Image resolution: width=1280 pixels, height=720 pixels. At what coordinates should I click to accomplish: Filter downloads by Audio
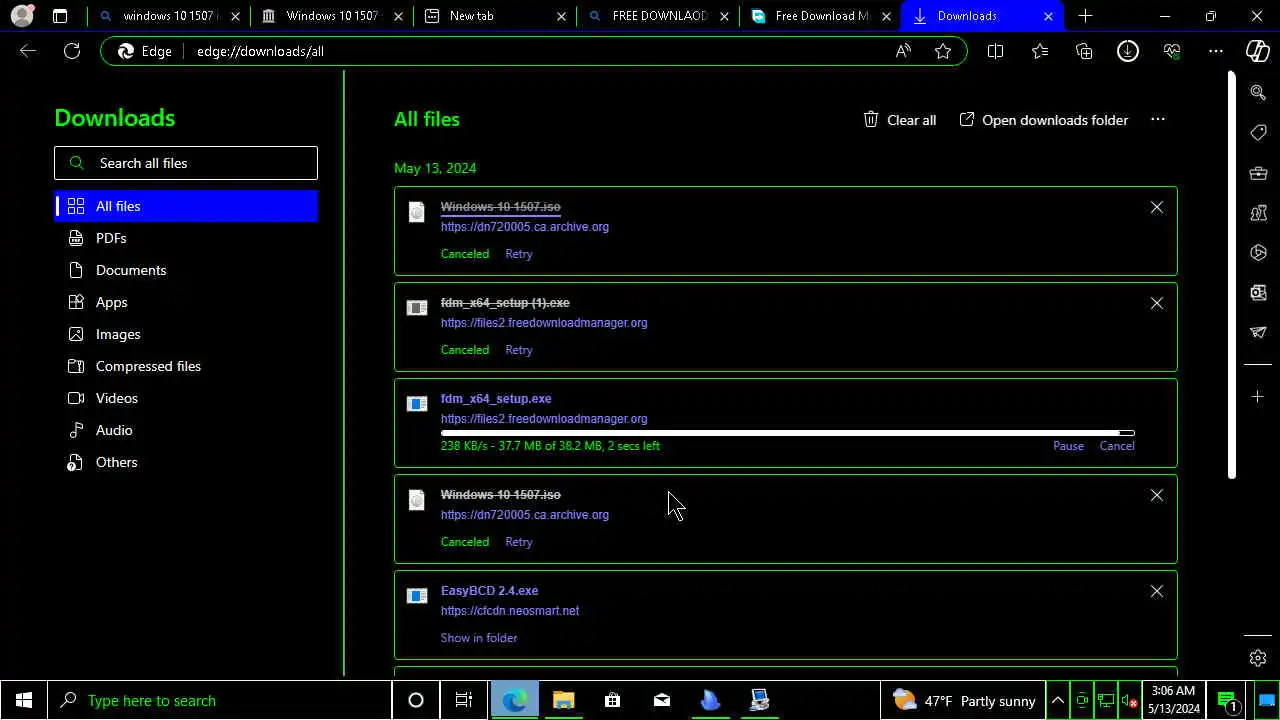pyautogui.click(x=186, y=430)
